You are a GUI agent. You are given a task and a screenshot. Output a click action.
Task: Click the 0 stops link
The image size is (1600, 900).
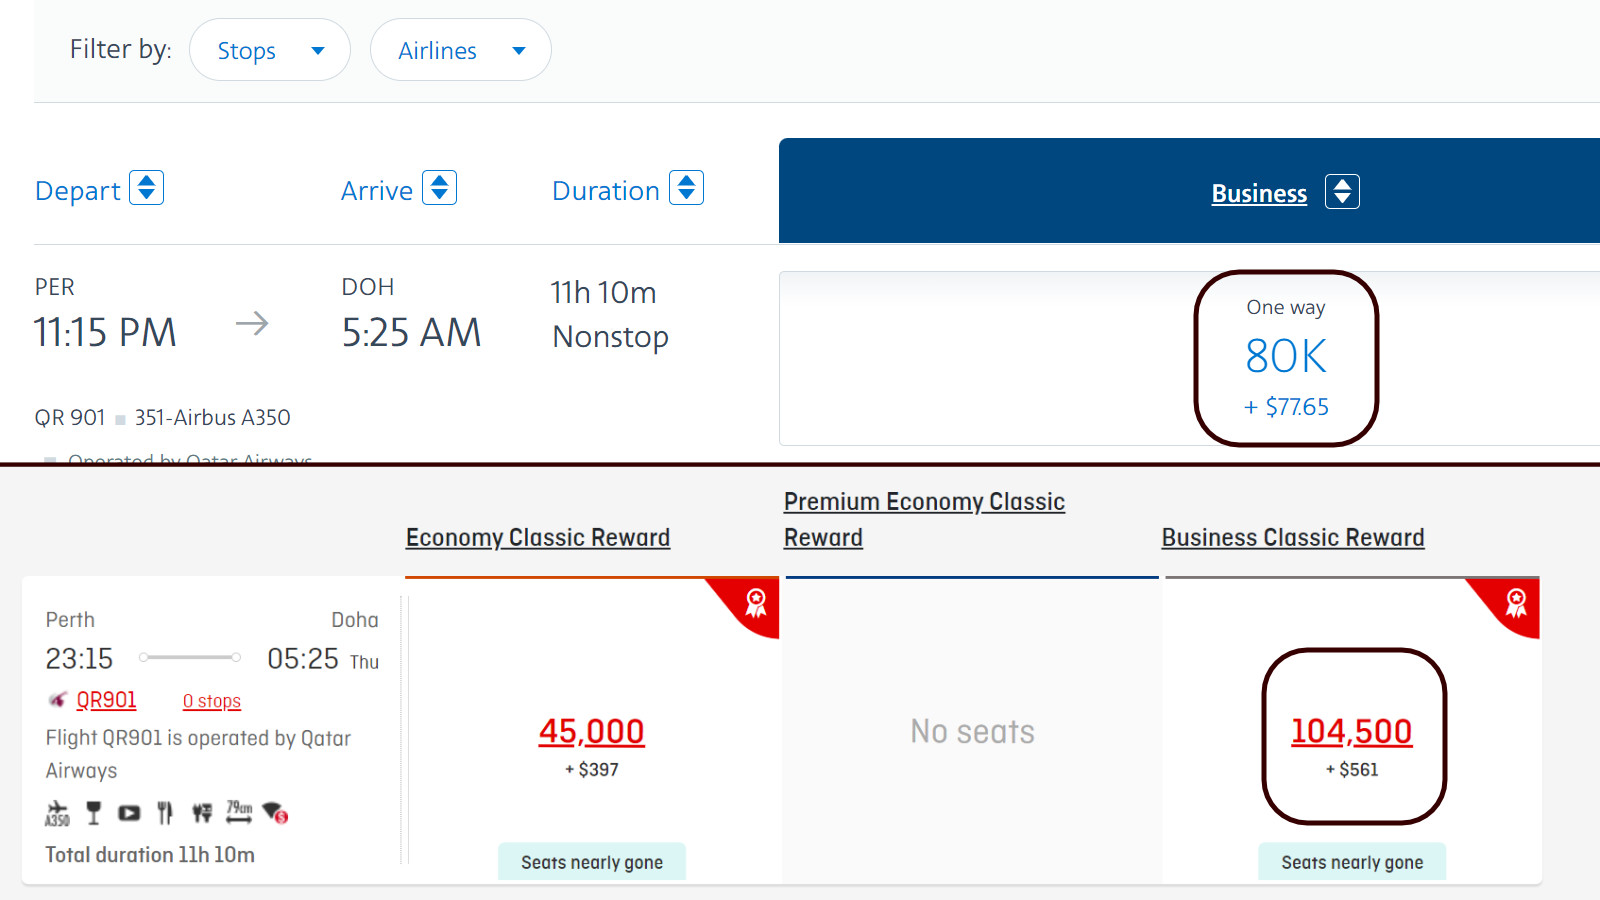(x=212, y=701)
